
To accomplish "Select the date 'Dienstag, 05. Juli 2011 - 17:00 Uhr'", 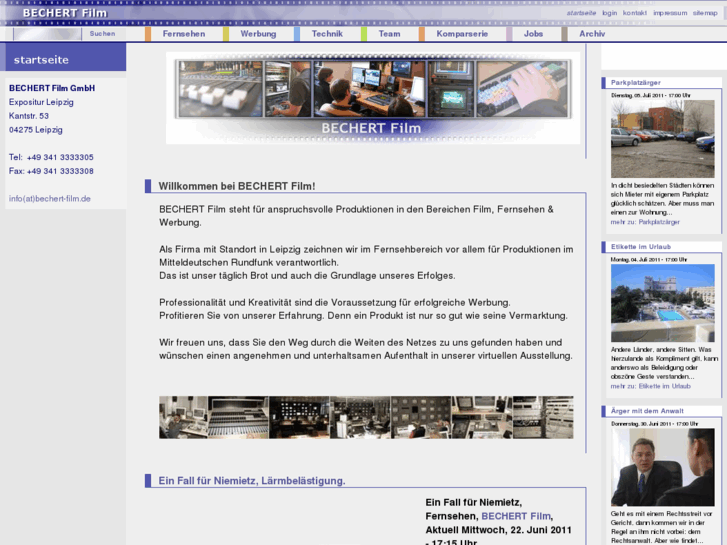I will tap(650, 96).
